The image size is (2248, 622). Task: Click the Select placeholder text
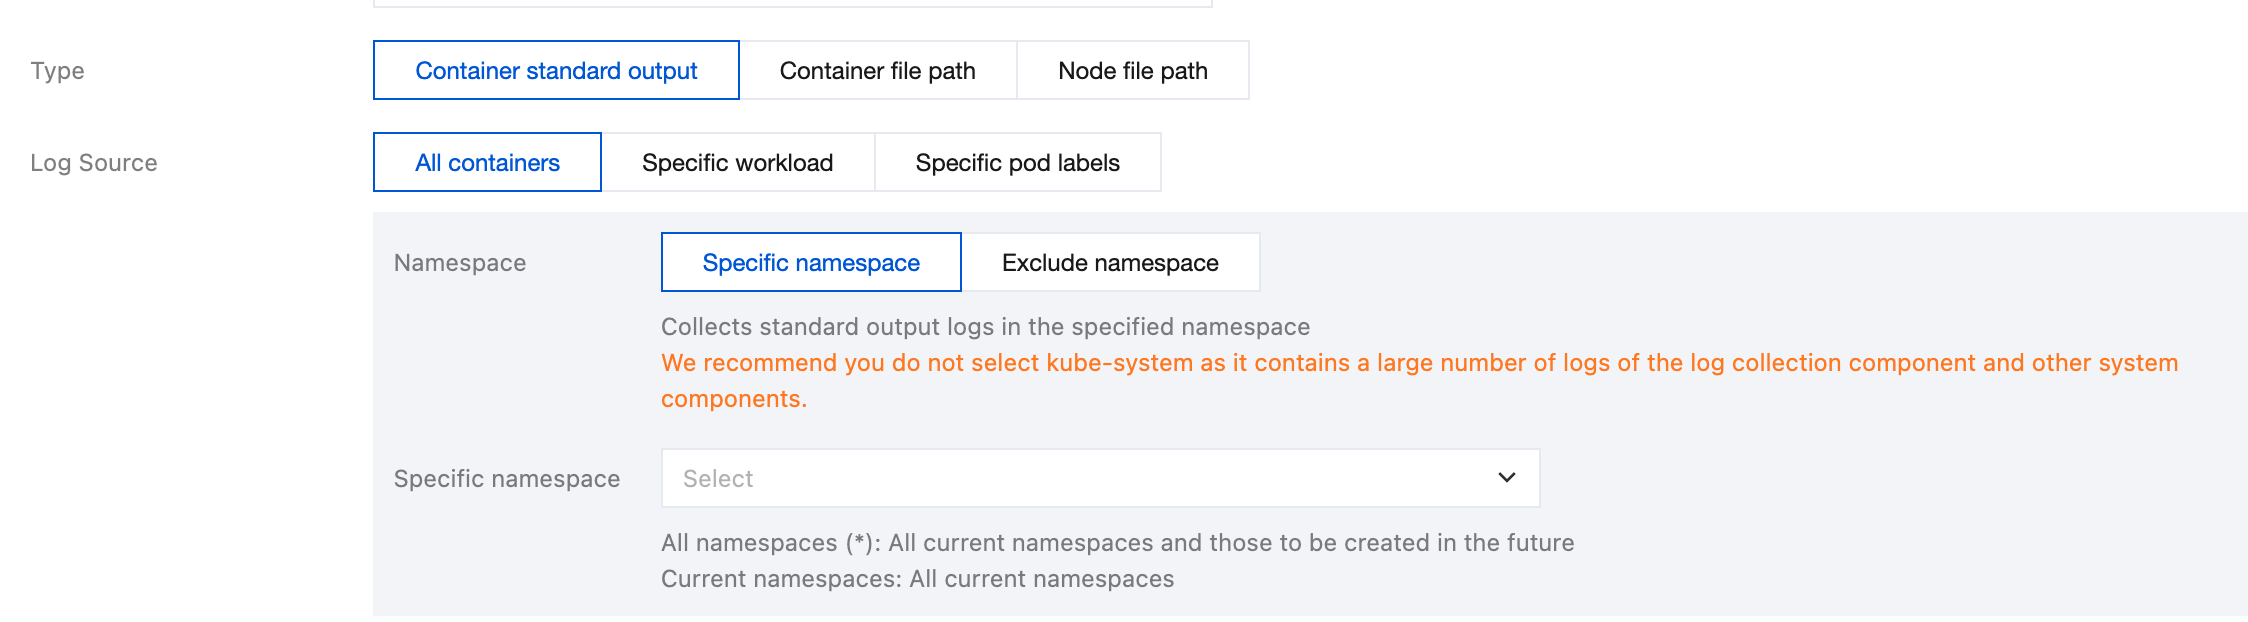click(x=718, y=479)
